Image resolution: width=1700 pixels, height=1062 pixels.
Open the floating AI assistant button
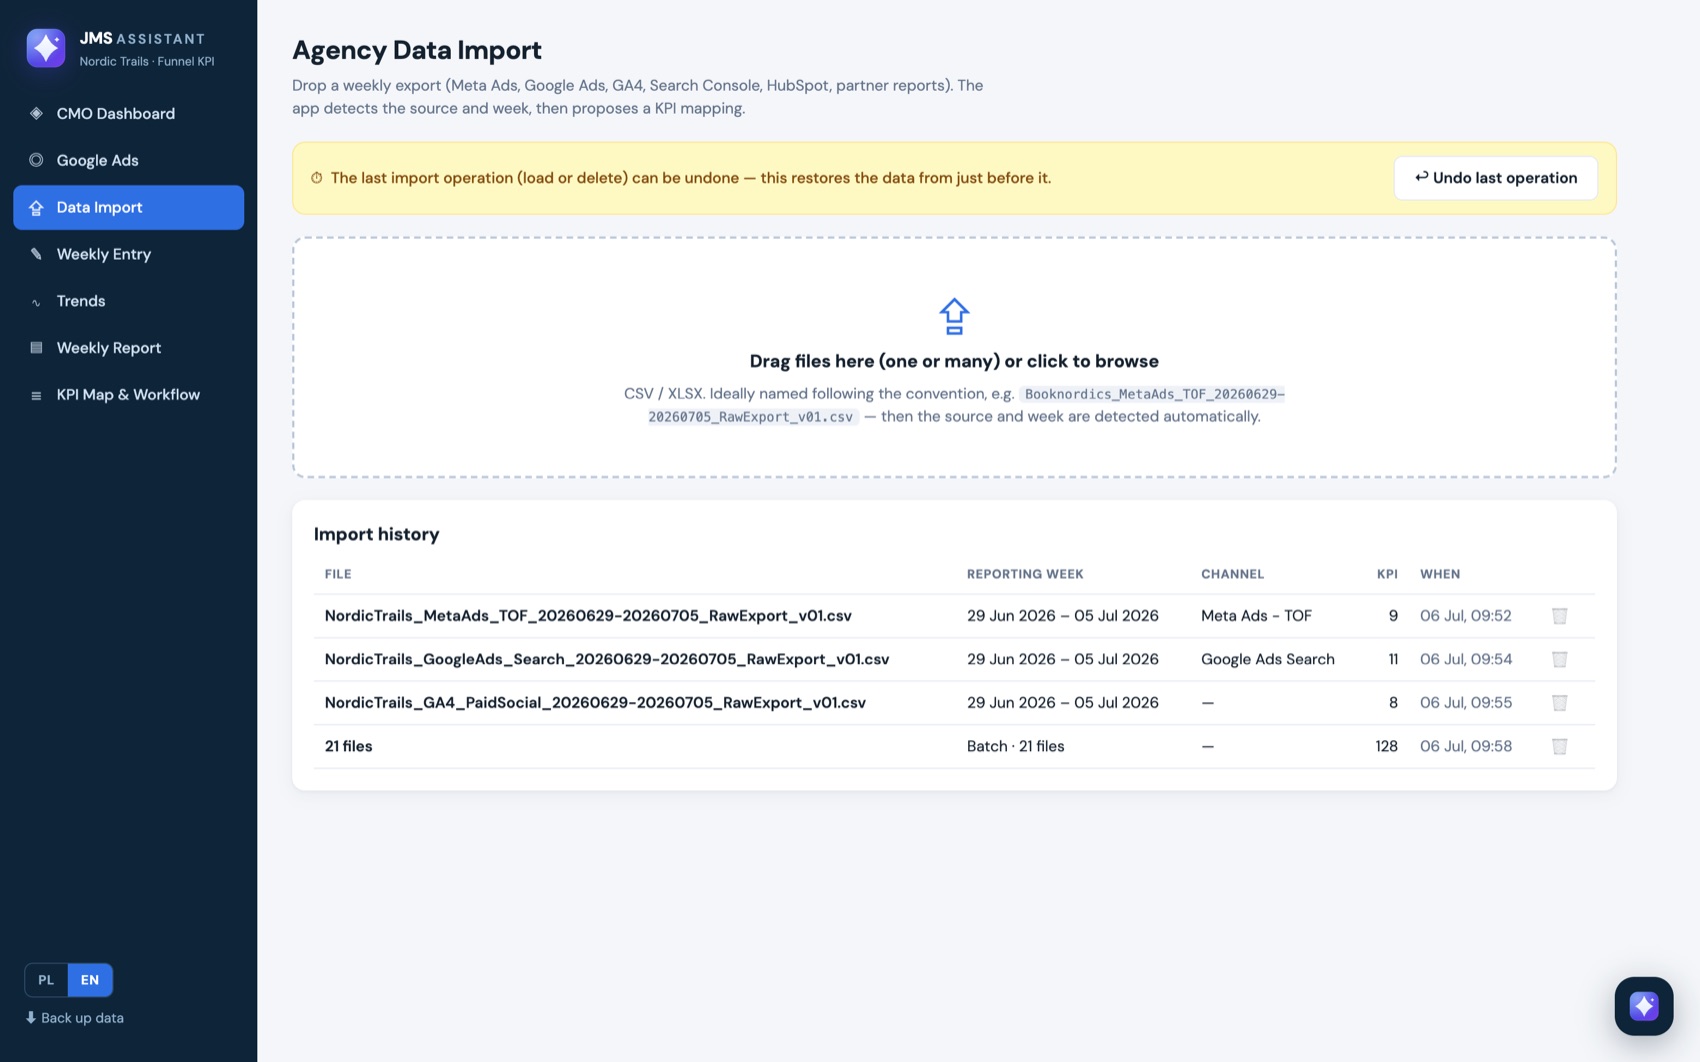pos(1643,1006)
